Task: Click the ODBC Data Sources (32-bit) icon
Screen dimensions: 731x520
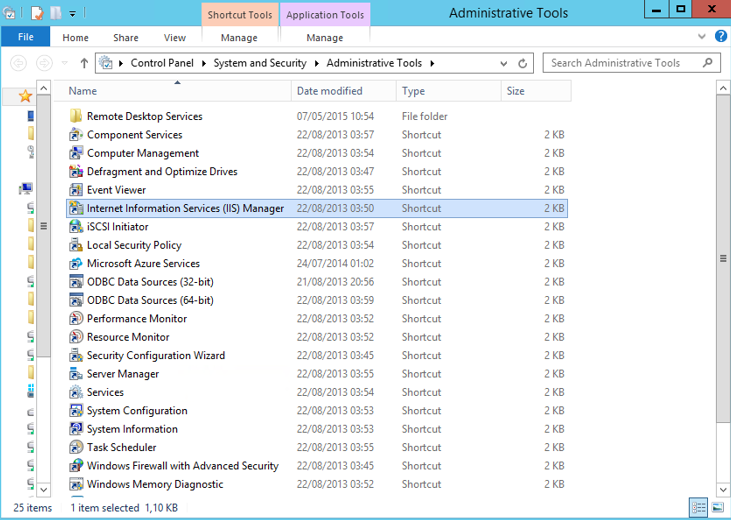Action: tap(76, 282)
